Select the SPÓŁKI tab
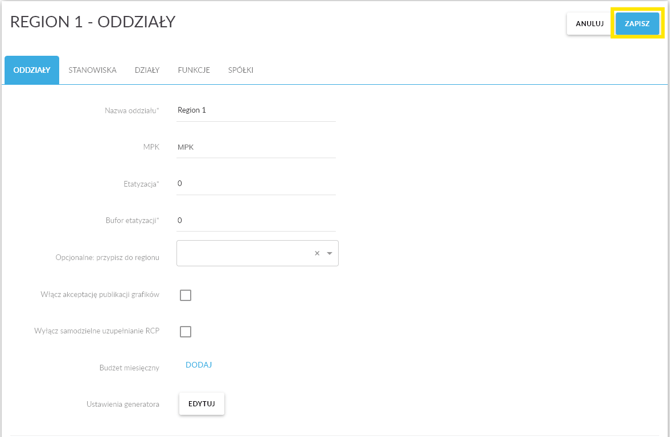 click(x=241, y=70)
